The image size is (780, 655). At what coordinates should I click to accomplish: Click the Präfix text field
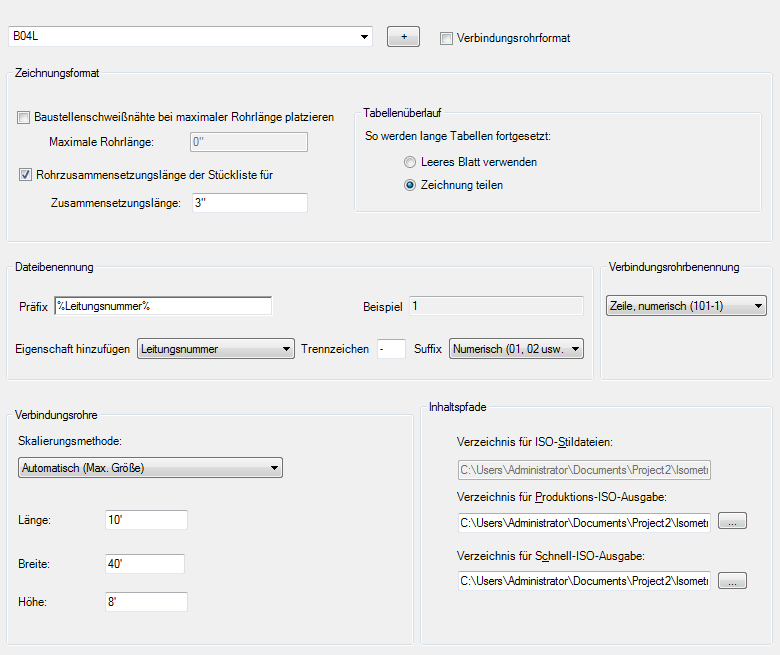pos(163,306)
